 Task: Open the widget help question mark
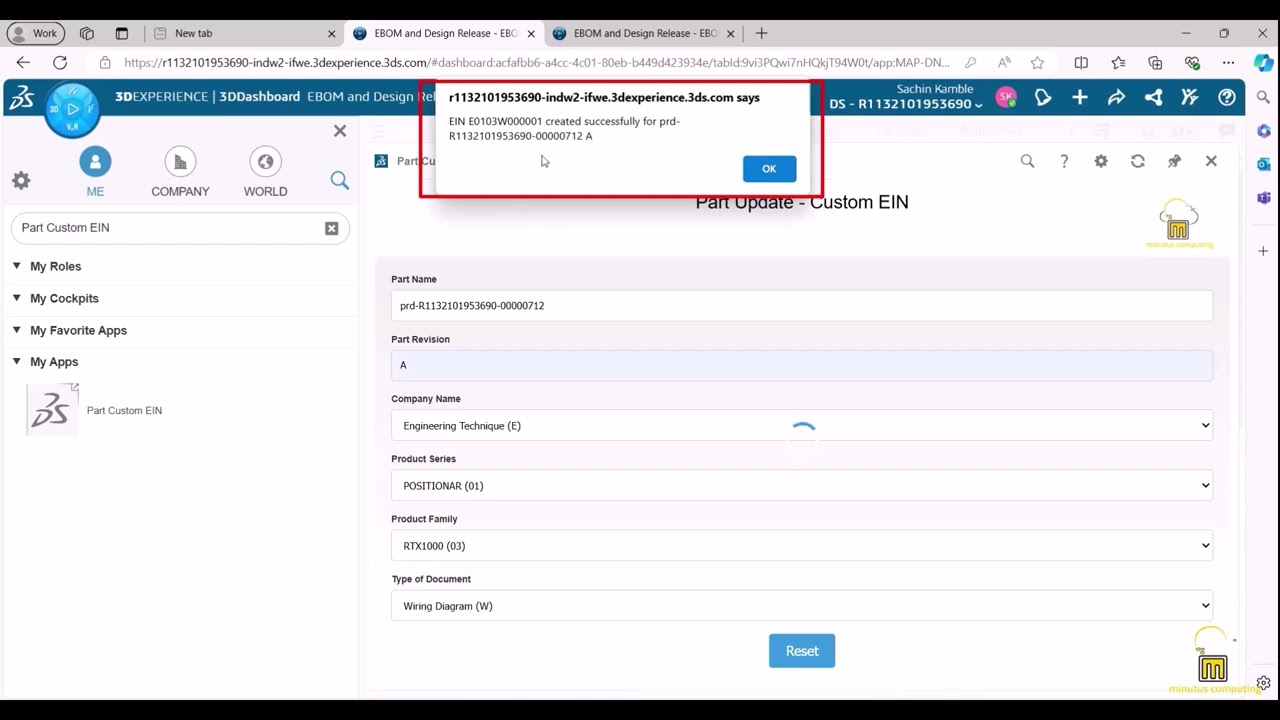pos(1064,161)
